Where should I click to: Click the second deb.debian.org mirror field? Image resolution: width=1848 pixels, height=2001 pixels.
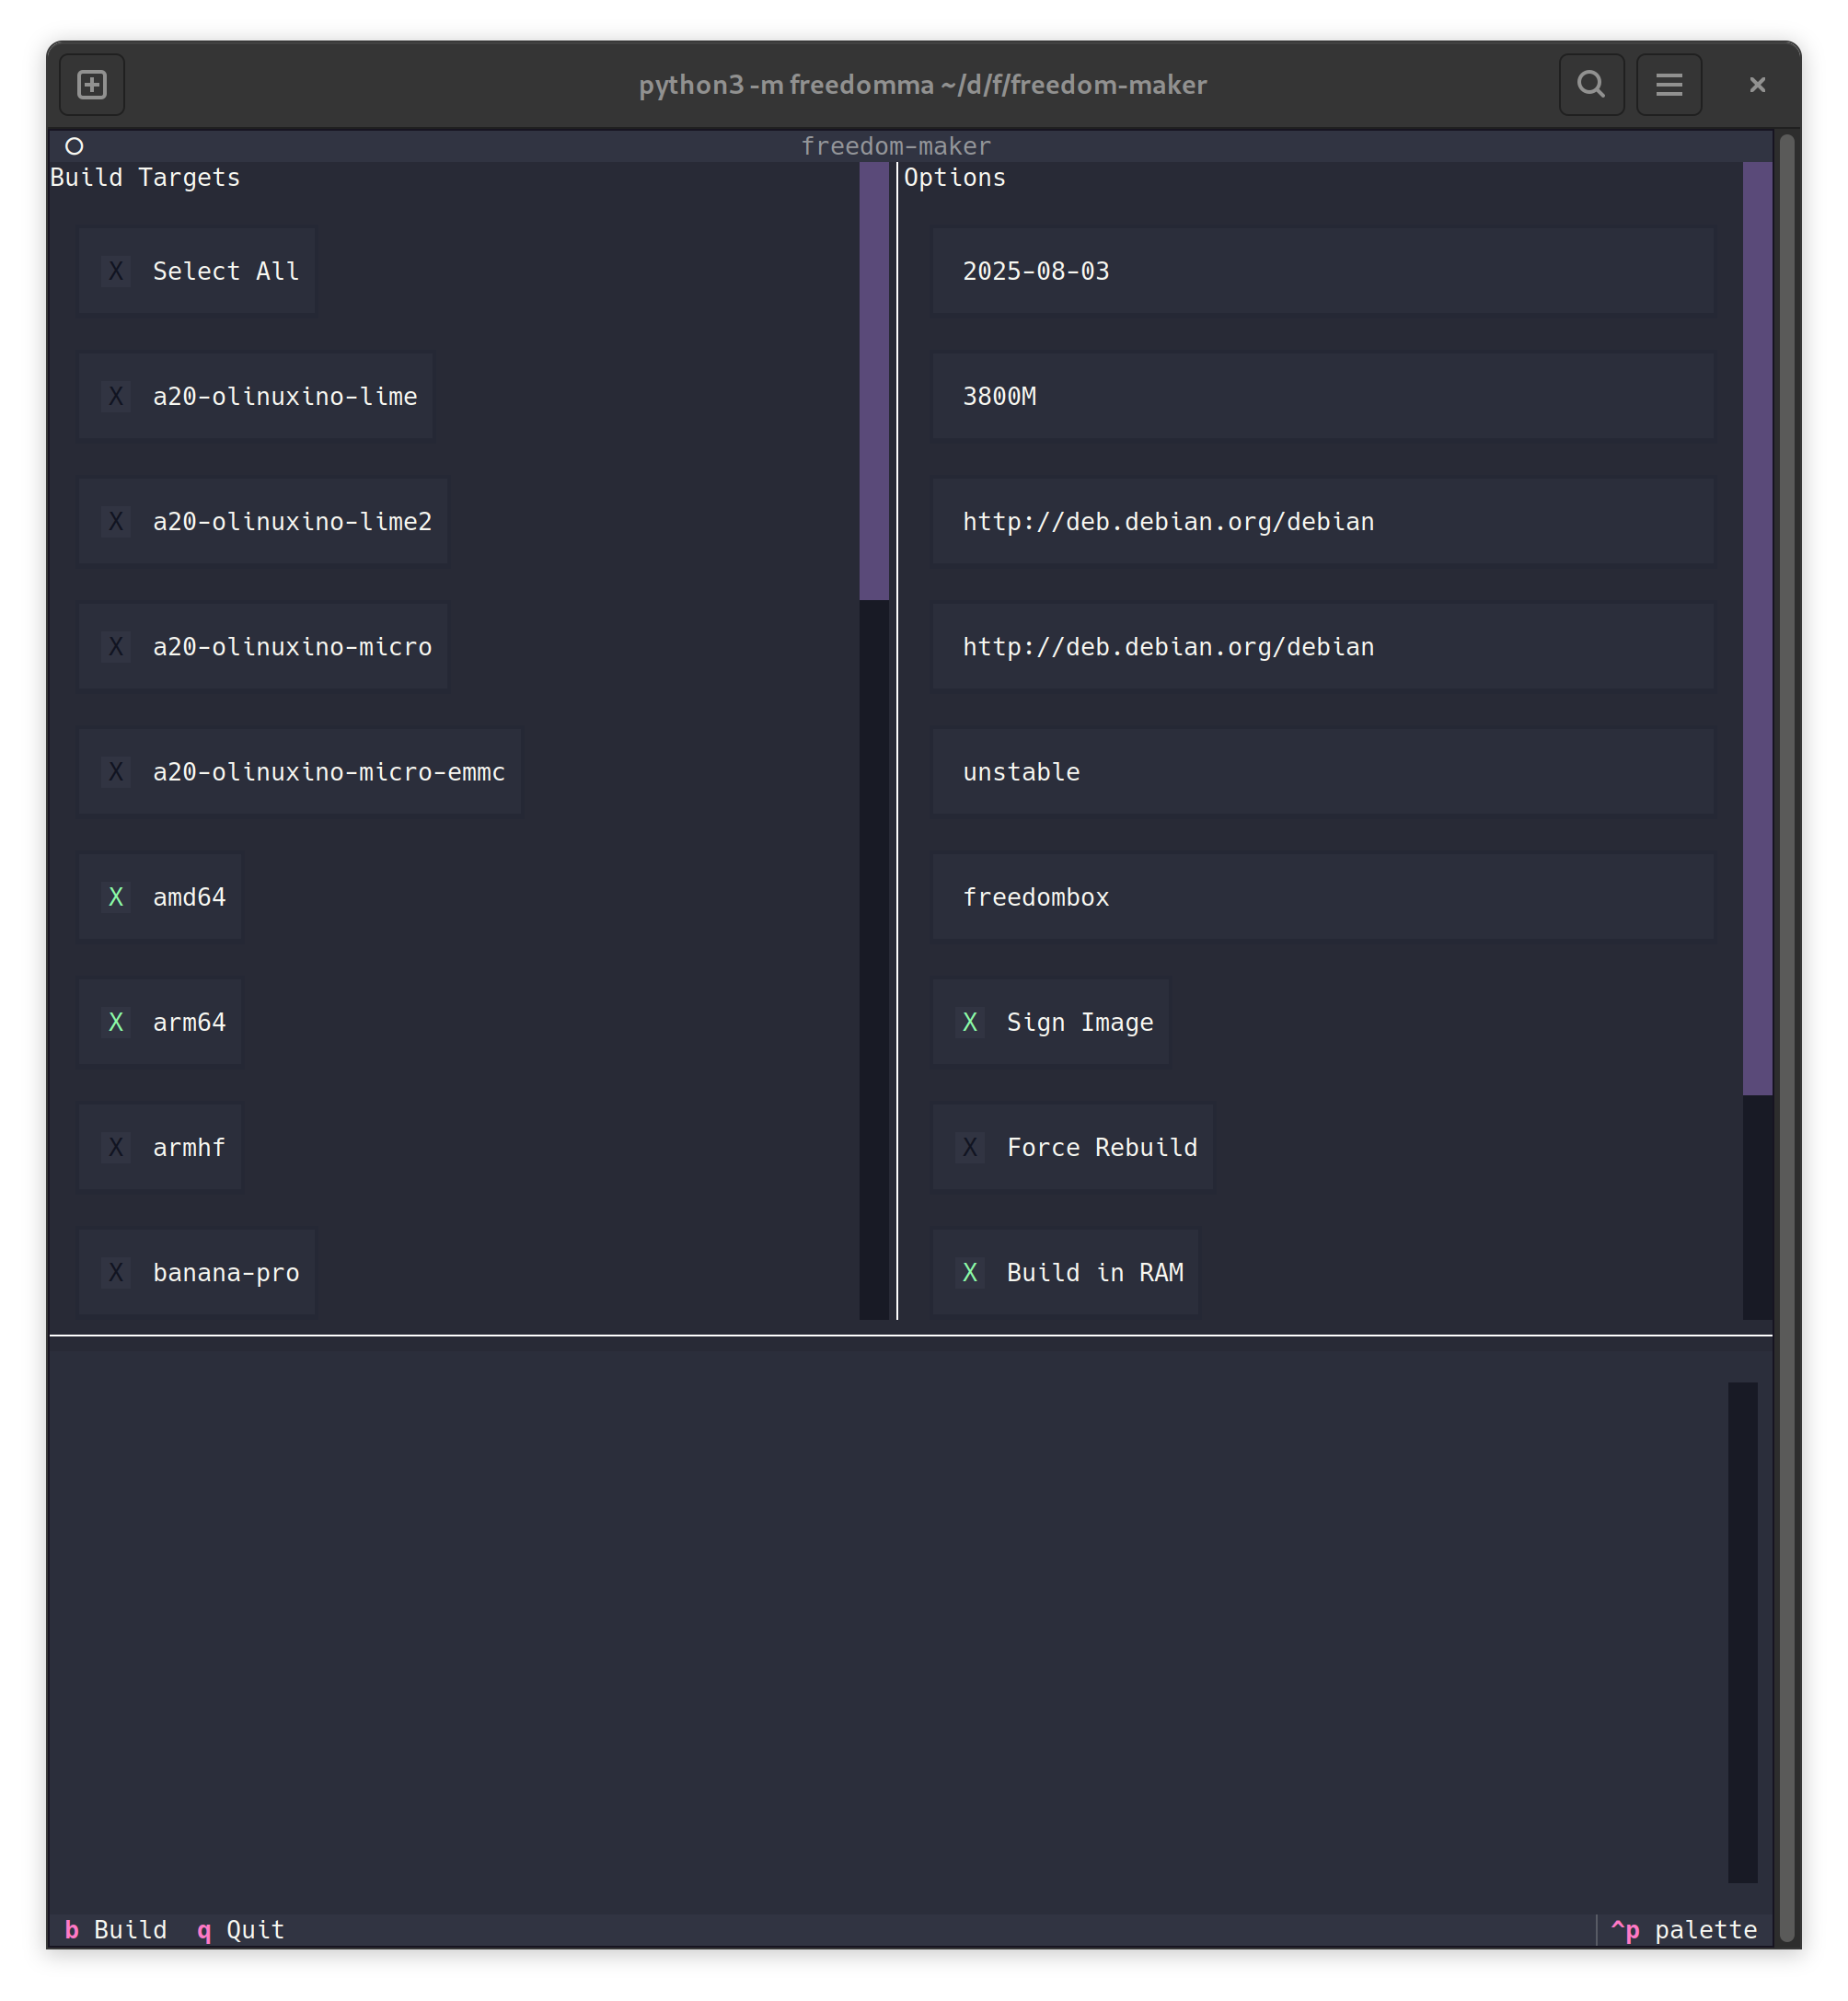click(x=1323, y=646)
